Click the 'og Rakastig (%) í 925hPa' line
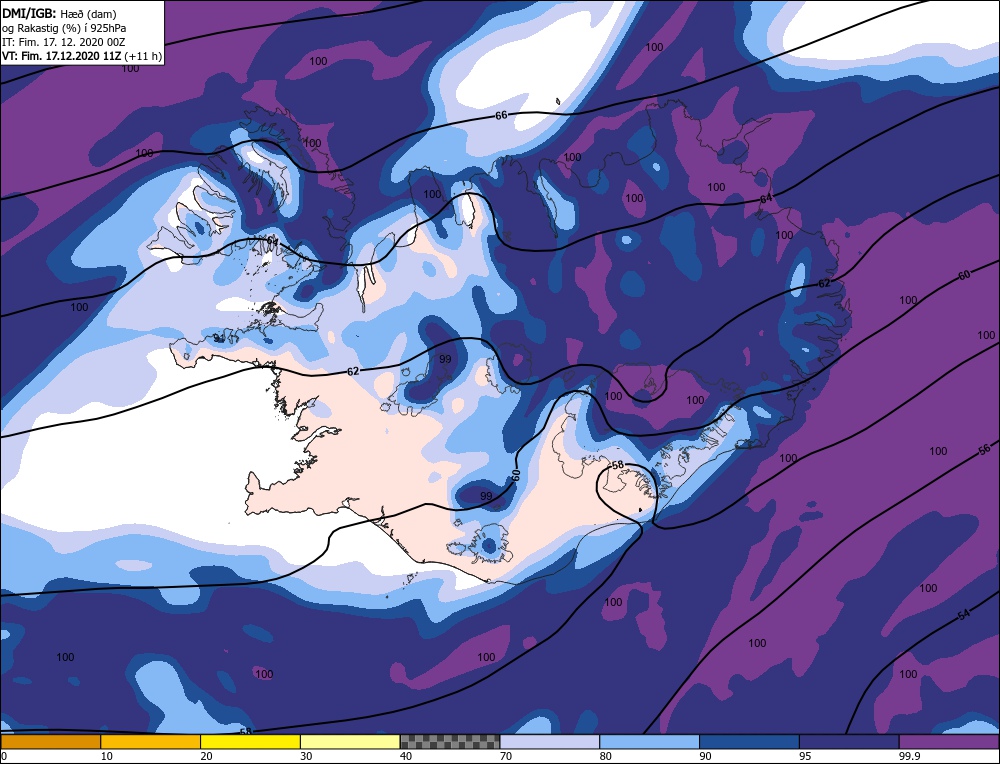 coord(64,28)
